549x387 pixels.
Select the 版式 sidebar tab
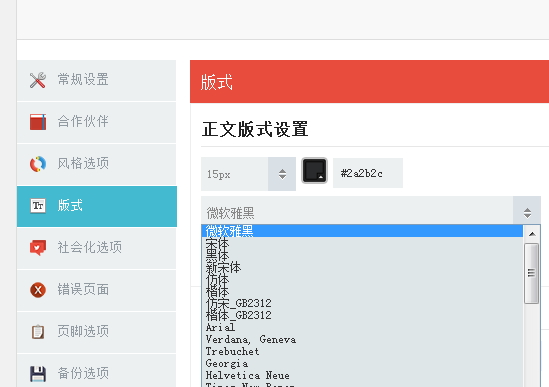pyautogui.click(x=97, y=206)
